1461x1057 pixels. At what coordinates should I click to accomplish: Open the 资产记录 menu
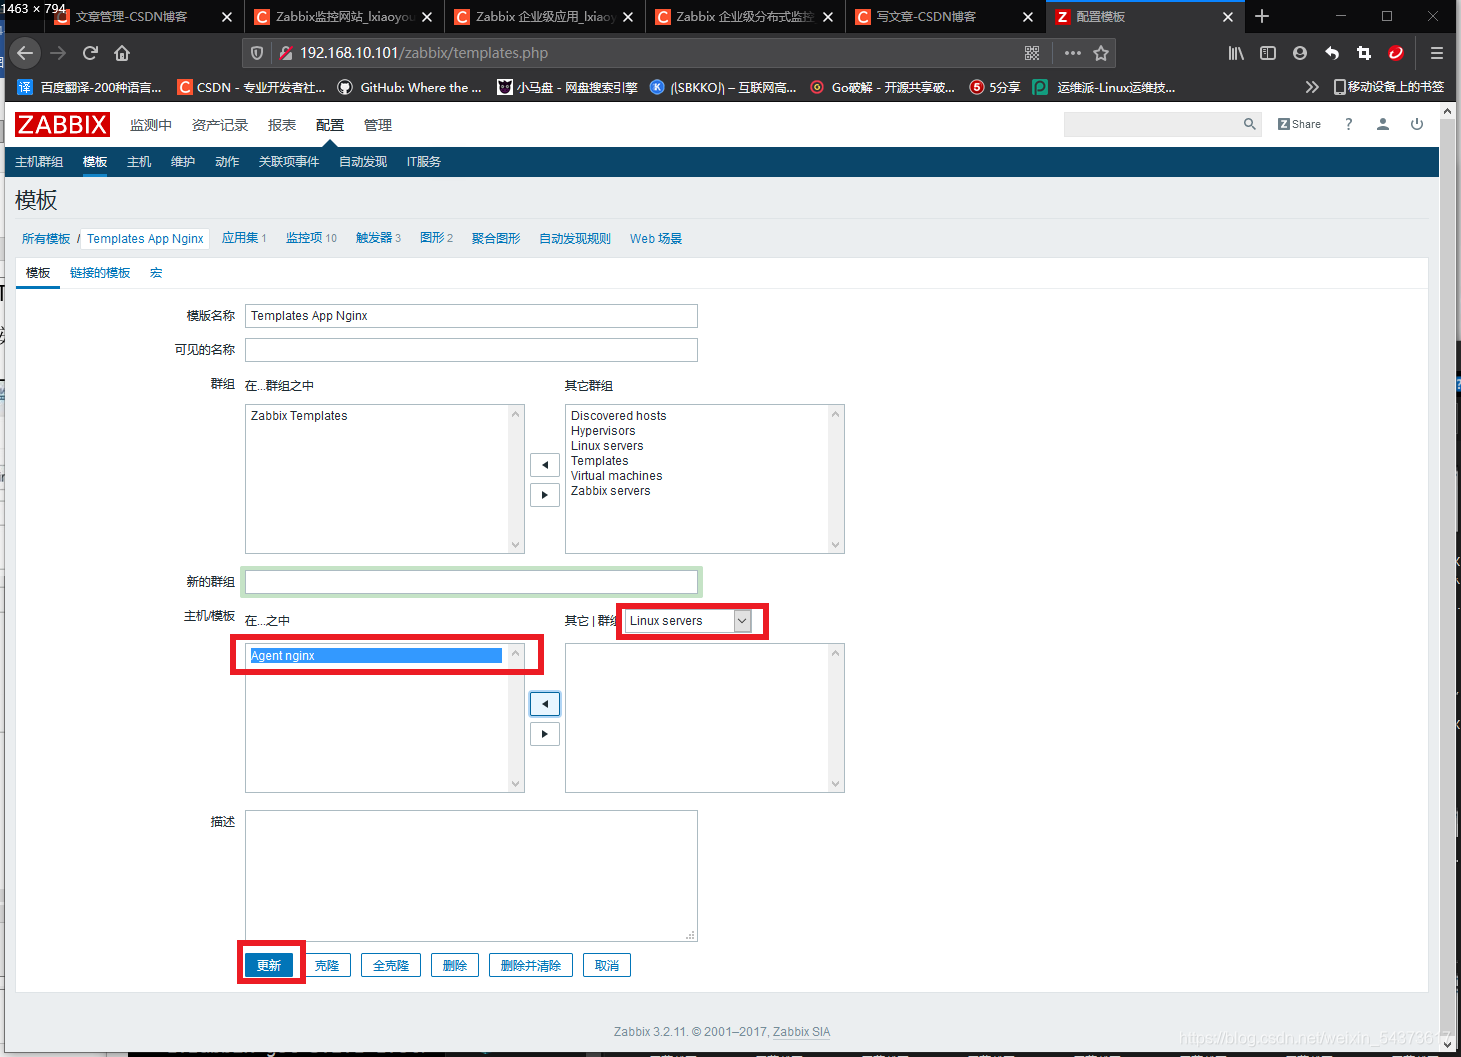tap(220, 125)
